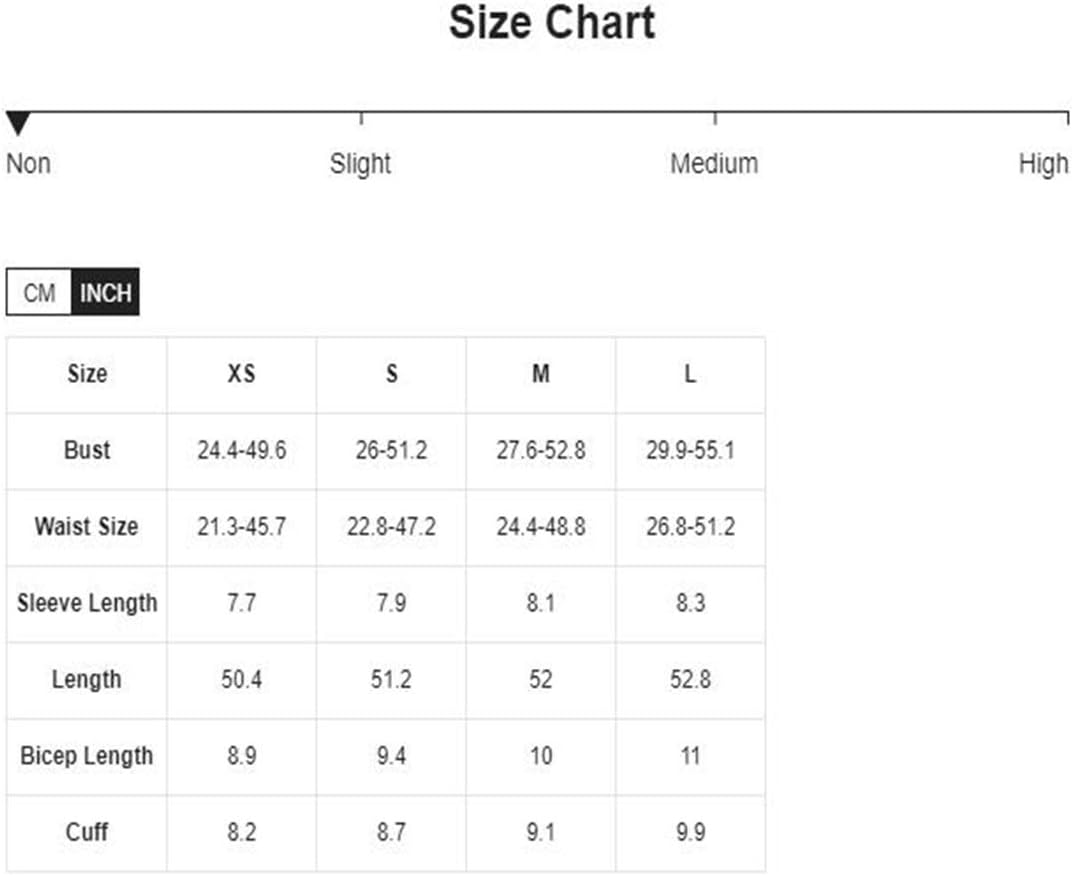
Task: Click the Size Chart heading
Action: click(x=552, y=23)
